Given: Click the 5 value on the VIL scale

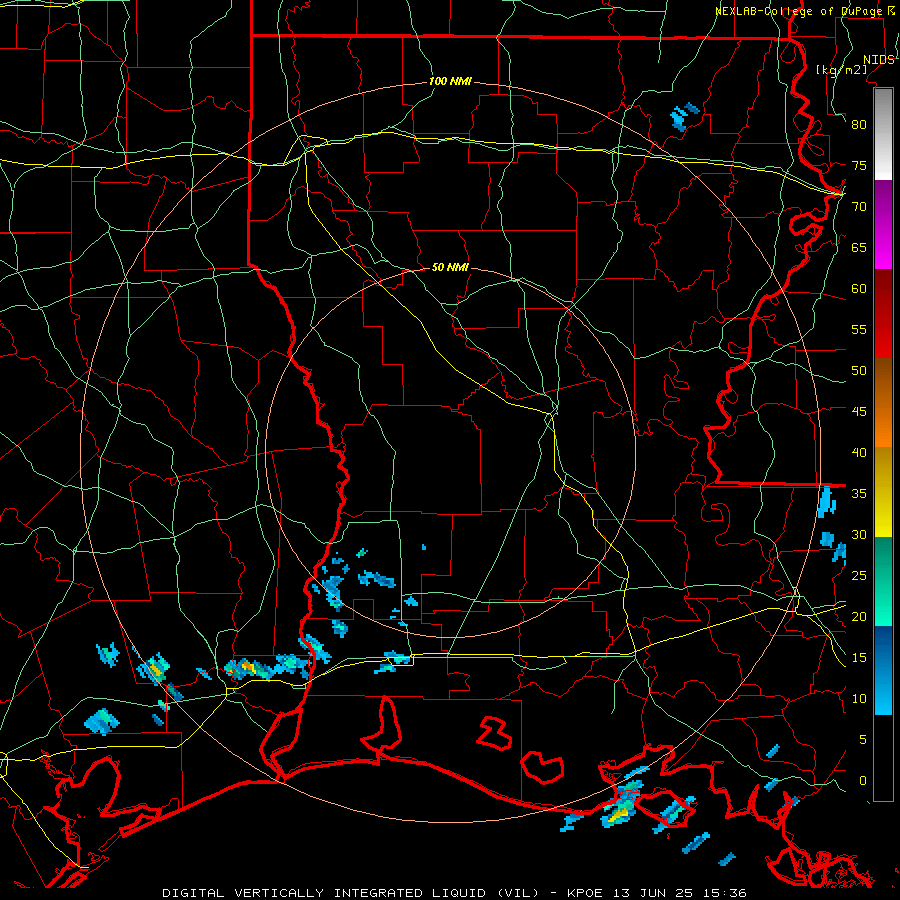Looking at the screenshot, I should tap(863, 739).
